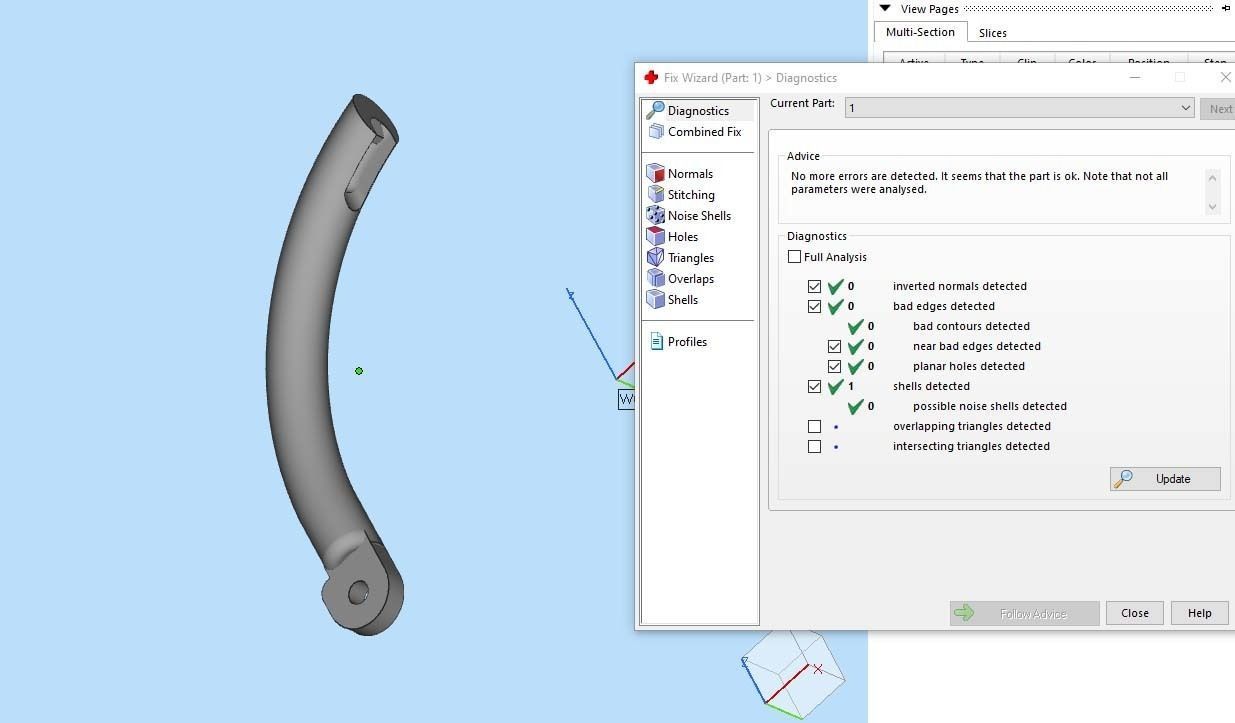The height and width of the screenshot is (723, 1235).
Task: Minimize the Fix Wizard window
Action: (1135, 77)
